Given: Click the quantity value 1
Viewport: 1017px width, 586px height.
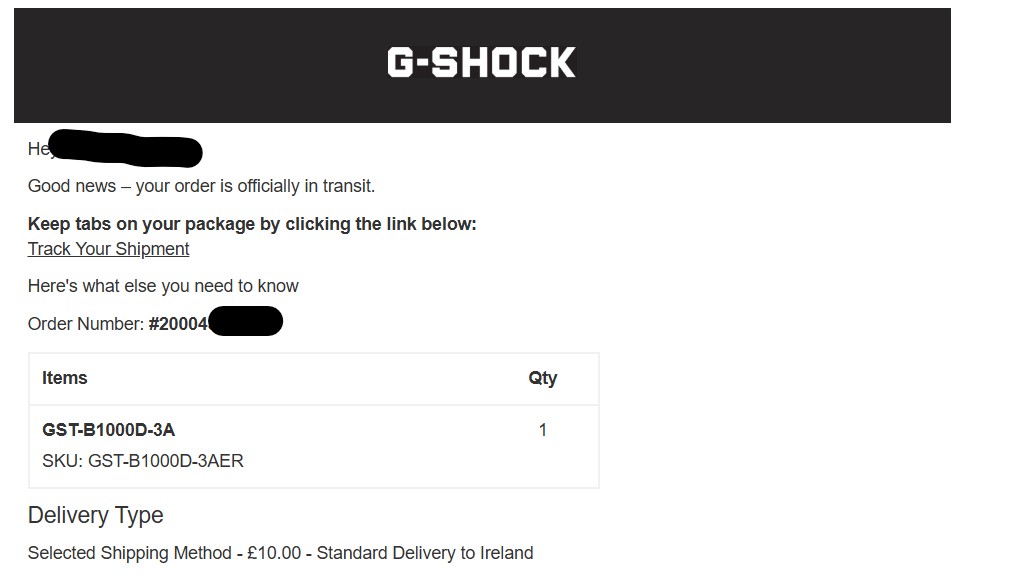Looking at the screenshot, I should tap(543, 430).
